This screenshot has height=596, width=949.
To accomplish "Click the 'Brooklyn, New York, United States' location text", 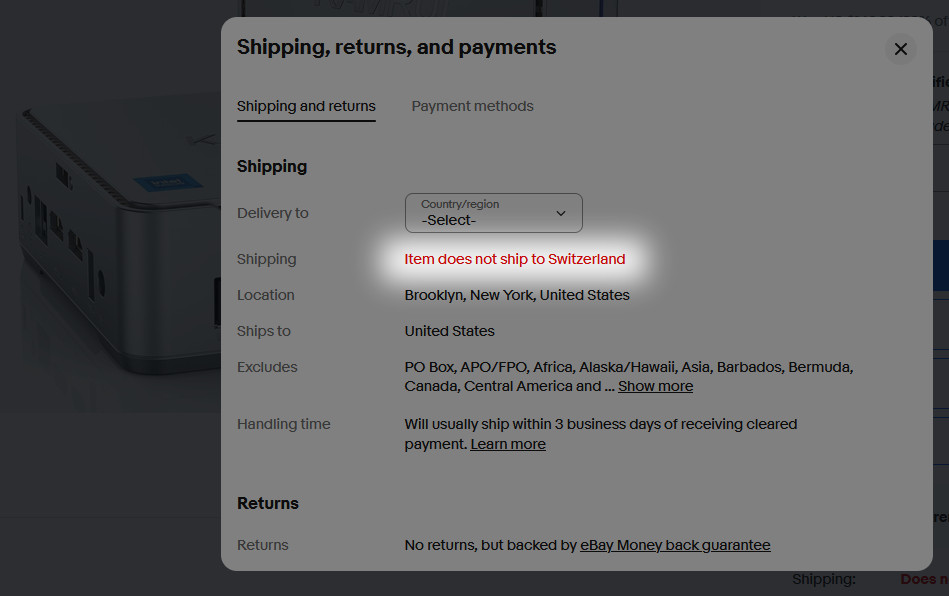I will pyautogui.click(x=517, y=295).
